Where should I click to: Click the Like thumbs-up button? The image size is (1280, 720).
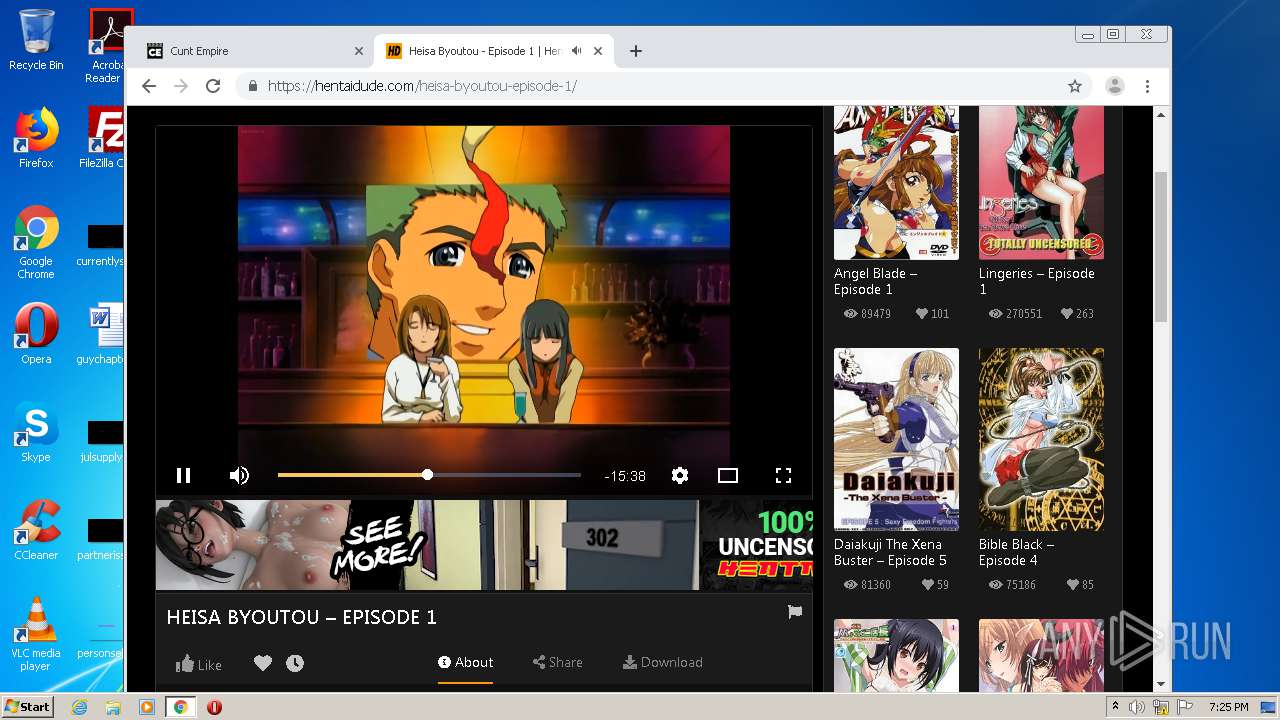click(199, 664)
